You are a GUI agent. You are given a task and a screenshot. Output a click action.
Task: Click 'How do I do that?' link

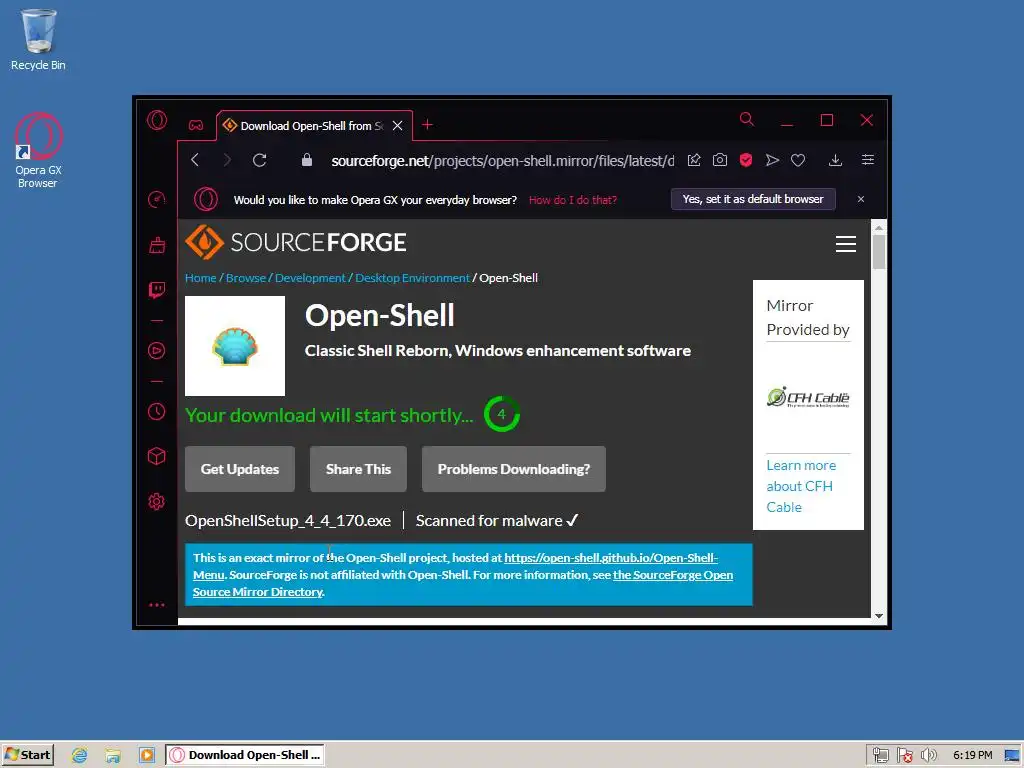(573, 200)
